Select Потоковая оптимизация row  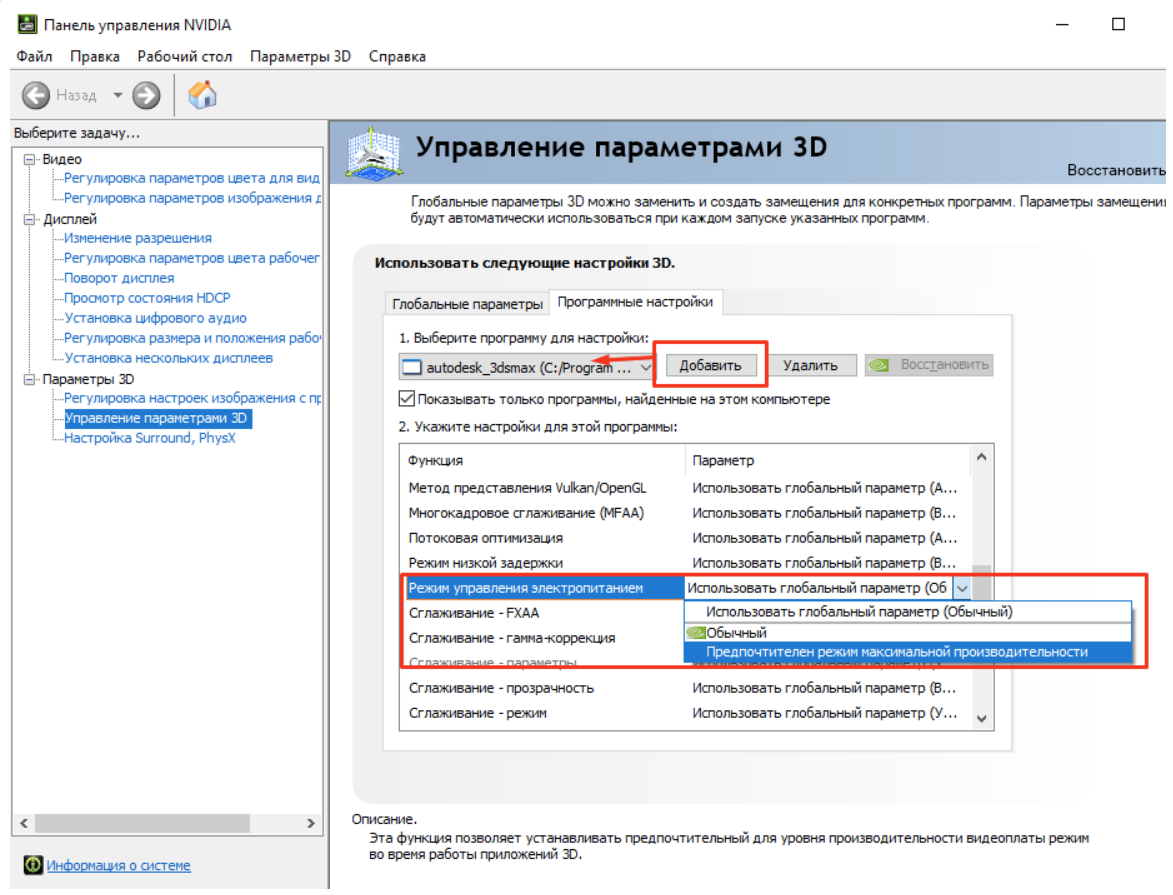click(684, 538)
